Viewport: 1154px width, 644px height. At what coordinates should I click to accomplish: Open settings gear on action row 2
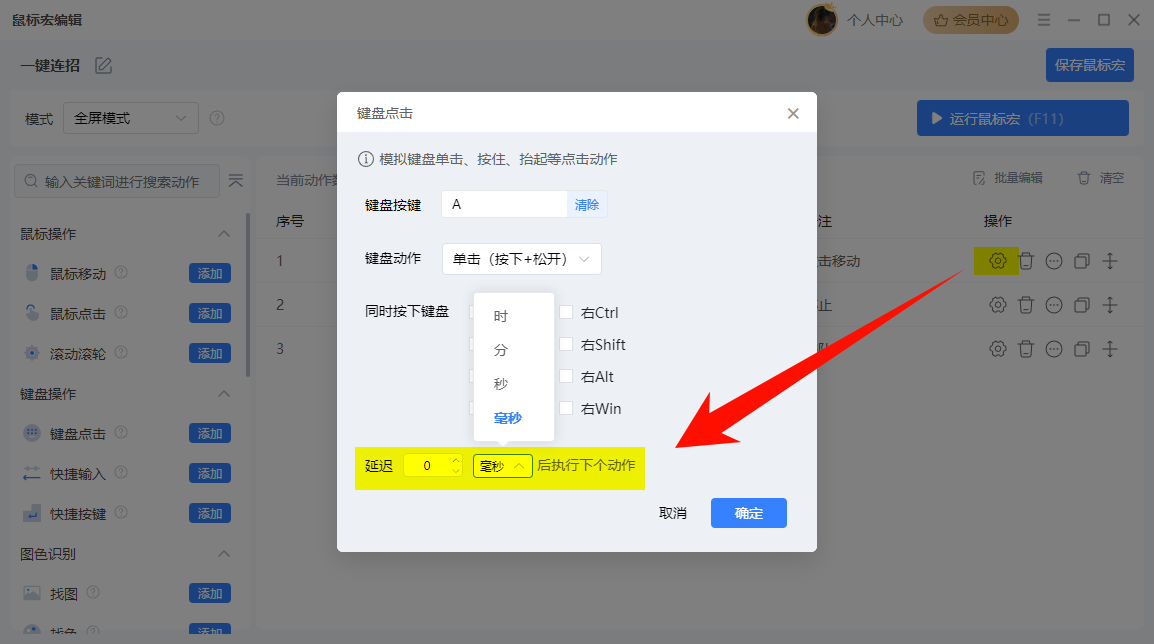pyautogui.click(x=996, y=305)
